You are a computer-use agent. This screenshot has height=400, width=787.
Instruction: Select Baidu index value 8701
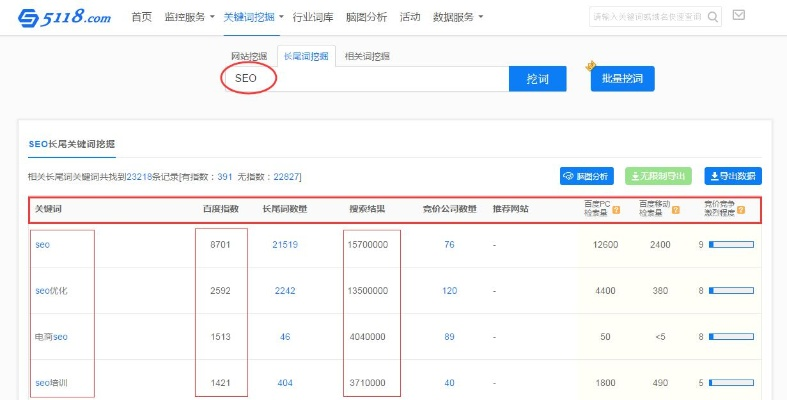[x=220, y=244]
